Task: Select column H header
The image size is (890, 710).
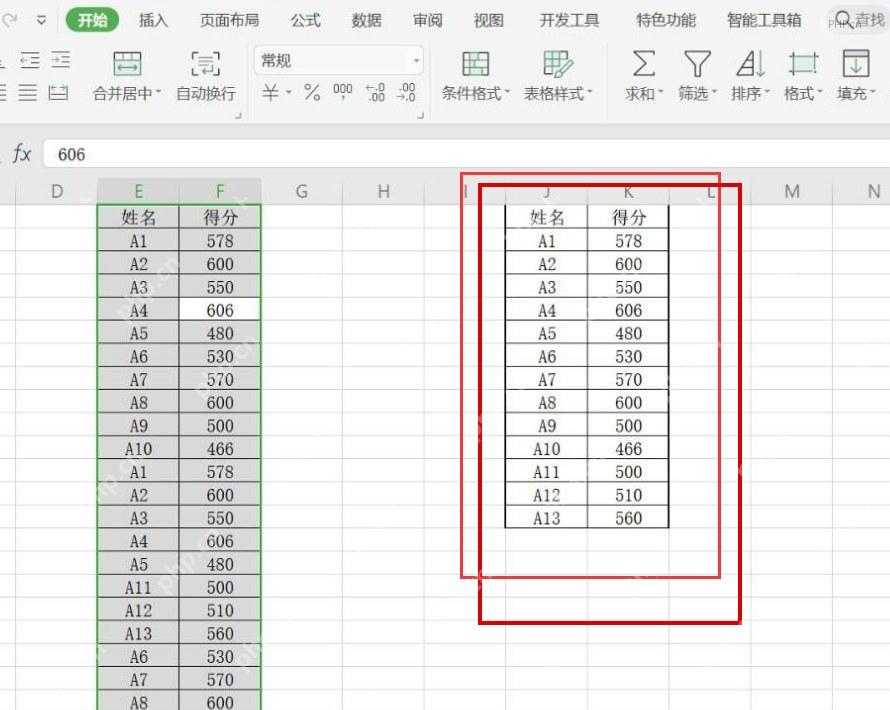Action: point(384,191)
